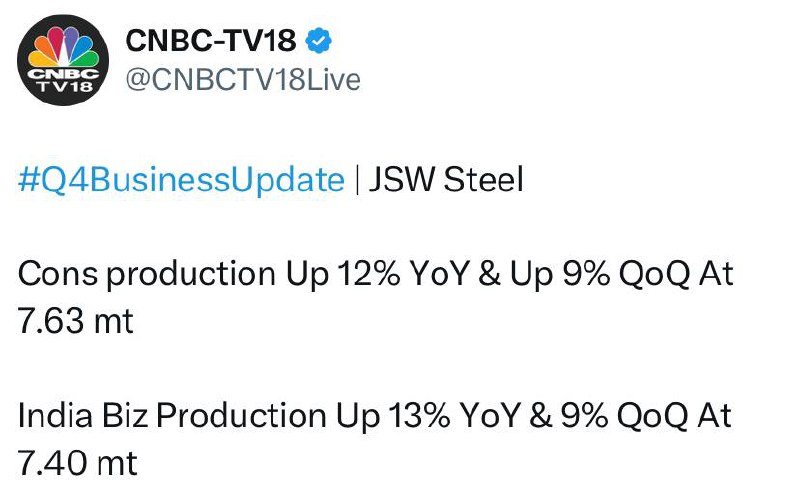The width and height of the screenshot is (800, 496).
Task: Click the blue verified badge
Action: 319,41
